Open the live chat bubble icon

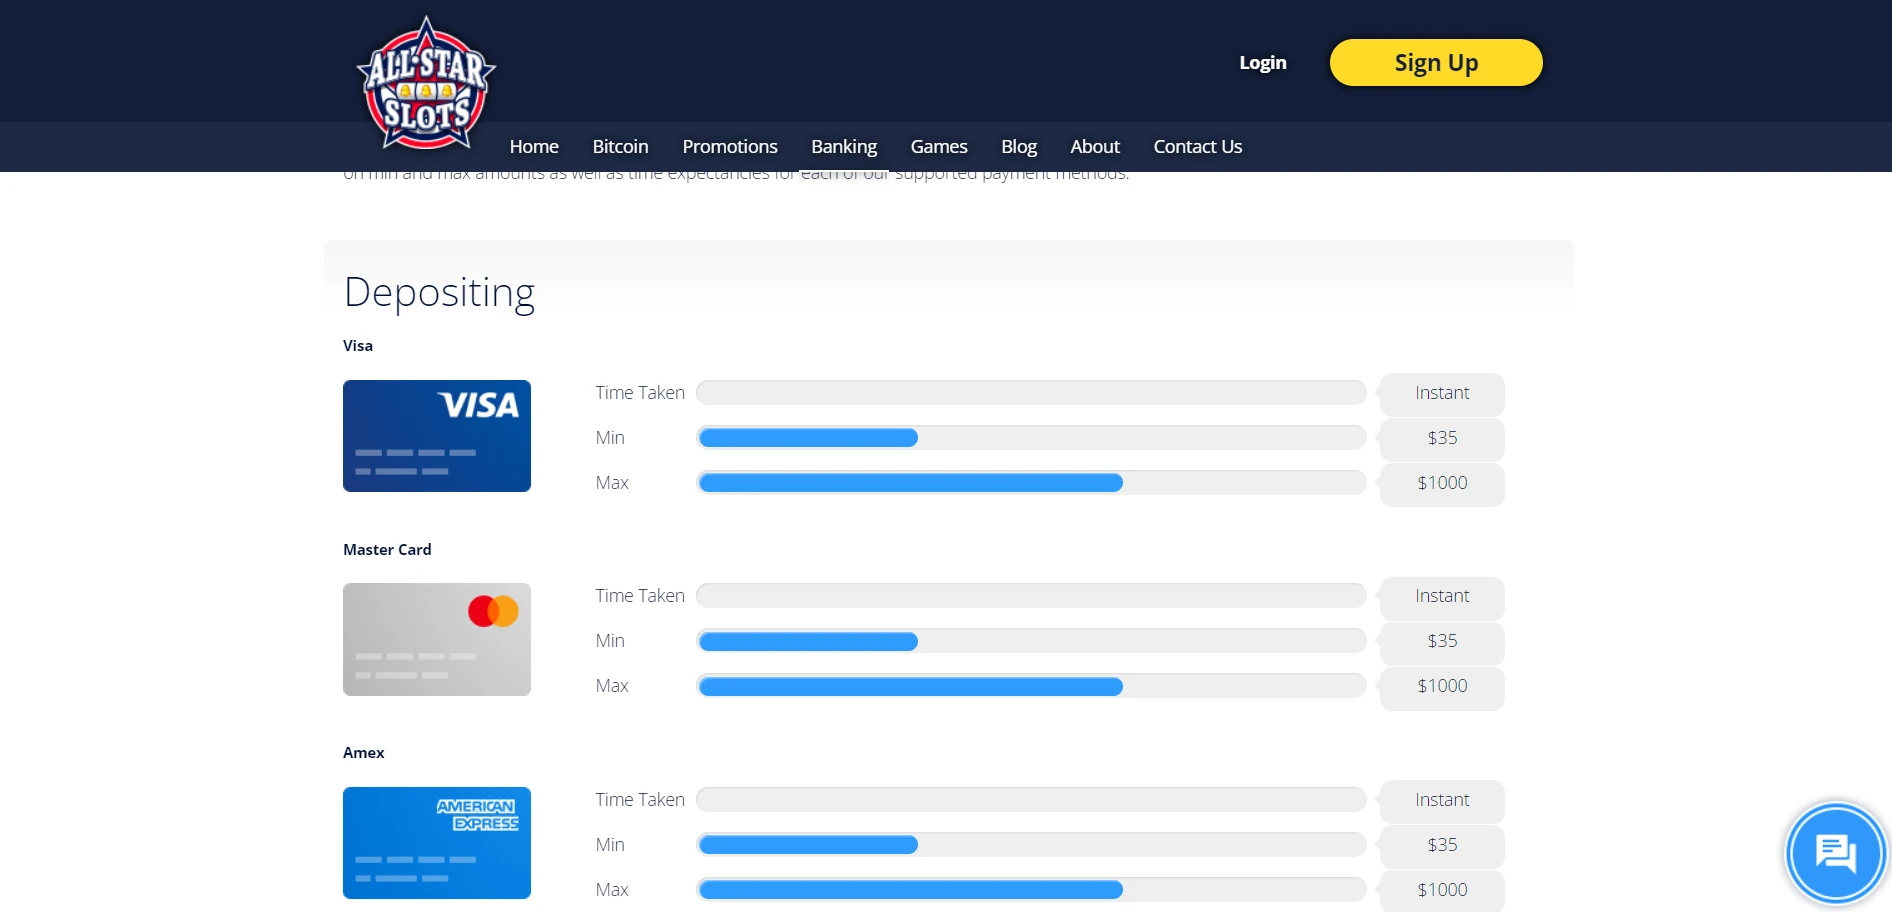pos(1836,853)
